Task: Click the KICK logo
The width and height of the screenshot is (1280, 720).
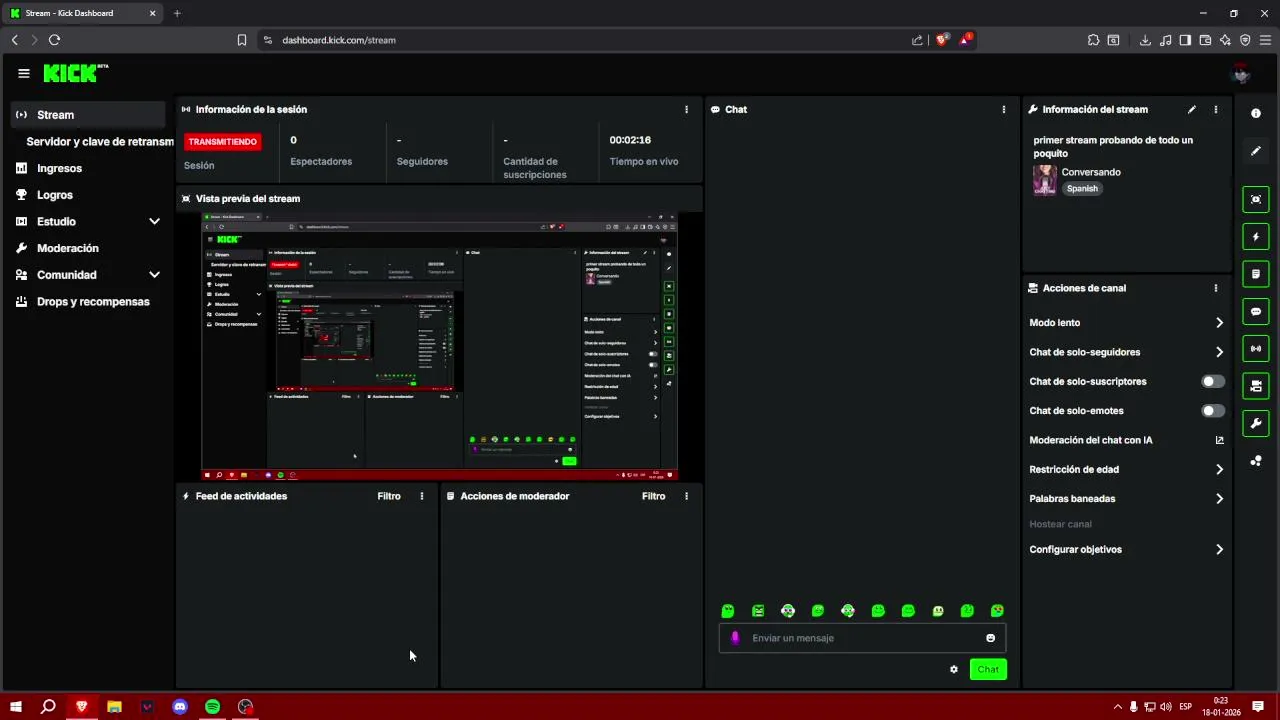Action: click(74, 73)
